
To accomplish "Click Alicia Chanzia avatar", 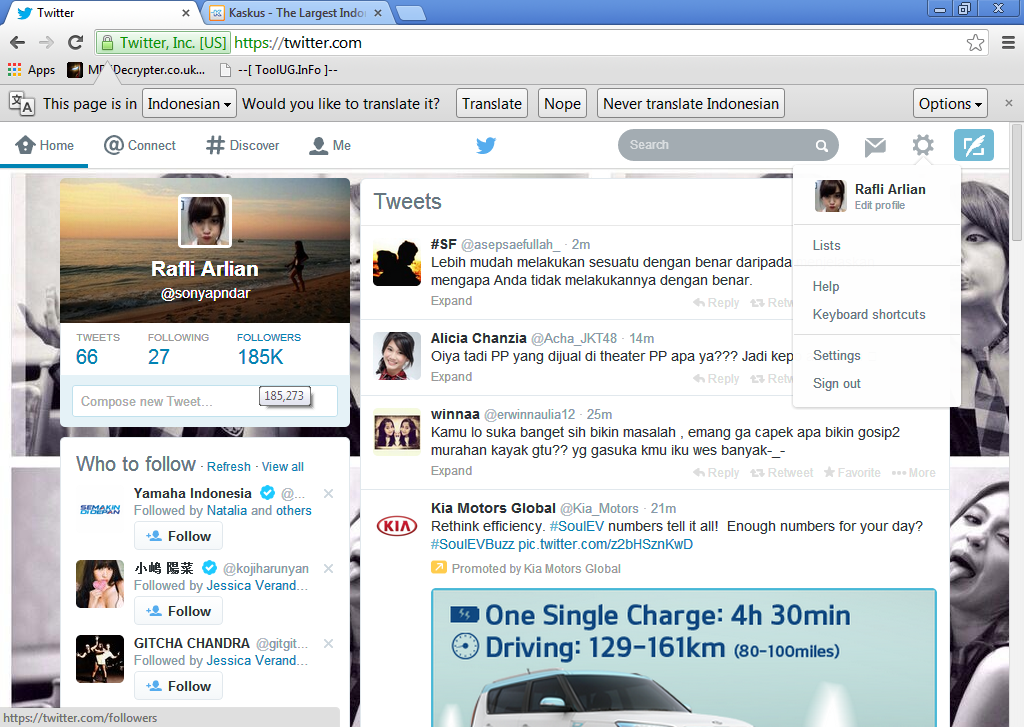I will (397, 356).
